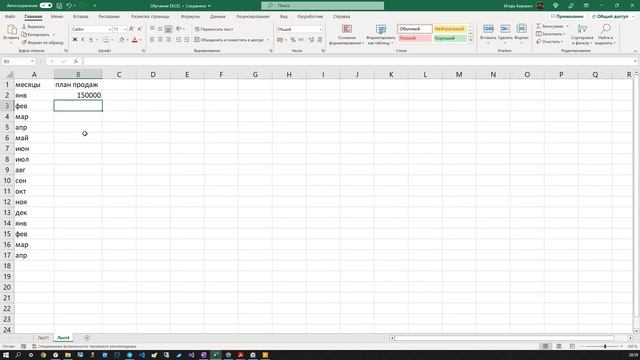This screenshot has width=640, height=360.
Task: Click the search box in title bar
Action: [322, 6]
